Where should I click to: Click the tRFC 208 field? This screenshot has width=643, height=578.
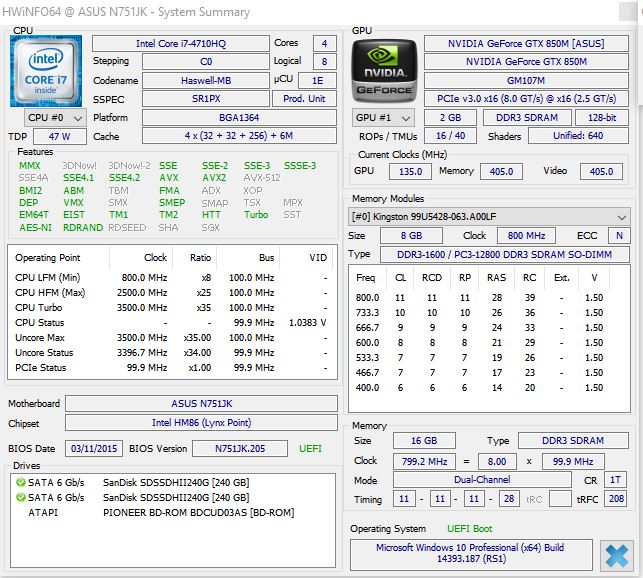(x=616, y=499)
